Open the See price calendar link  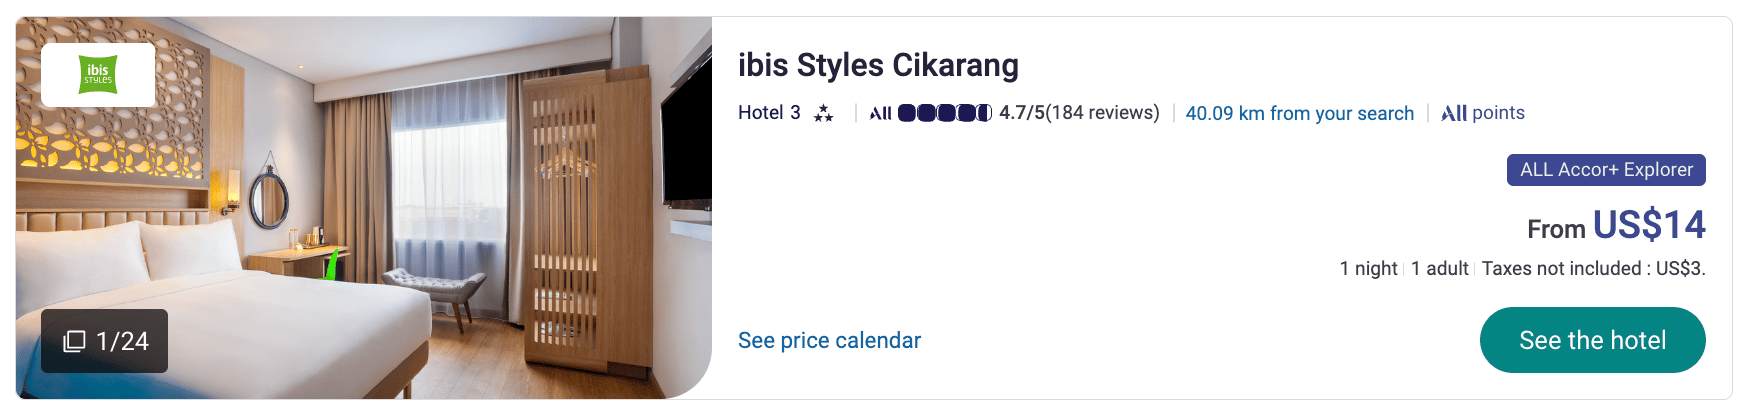[x=829, y=340]
